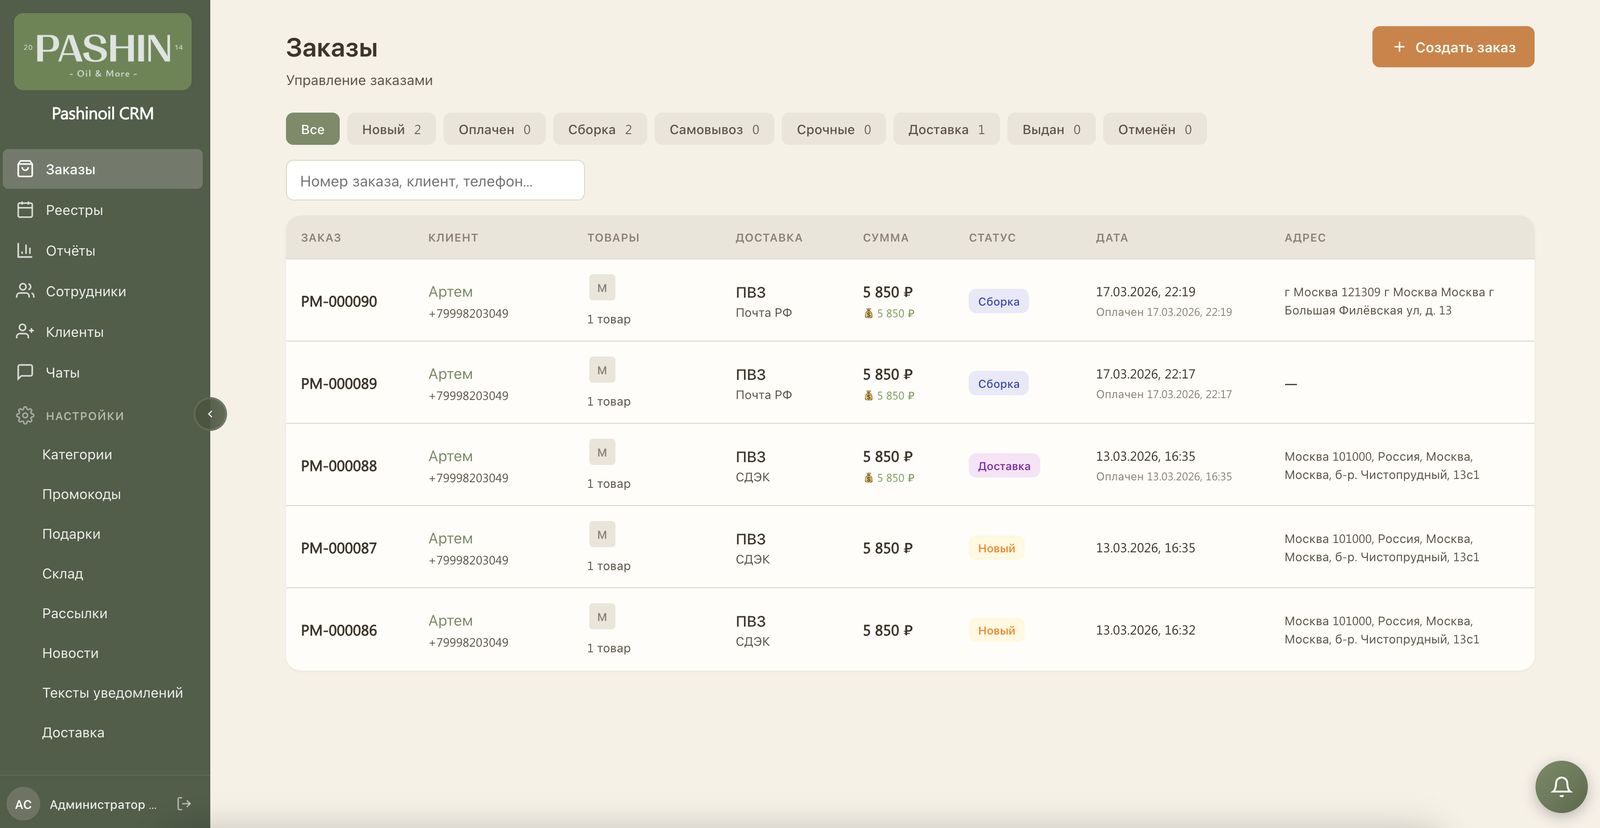Viewport: 1600px width, 828px height.
Task: Click the logout icon next to Администратор
Action: coord(184,804)
